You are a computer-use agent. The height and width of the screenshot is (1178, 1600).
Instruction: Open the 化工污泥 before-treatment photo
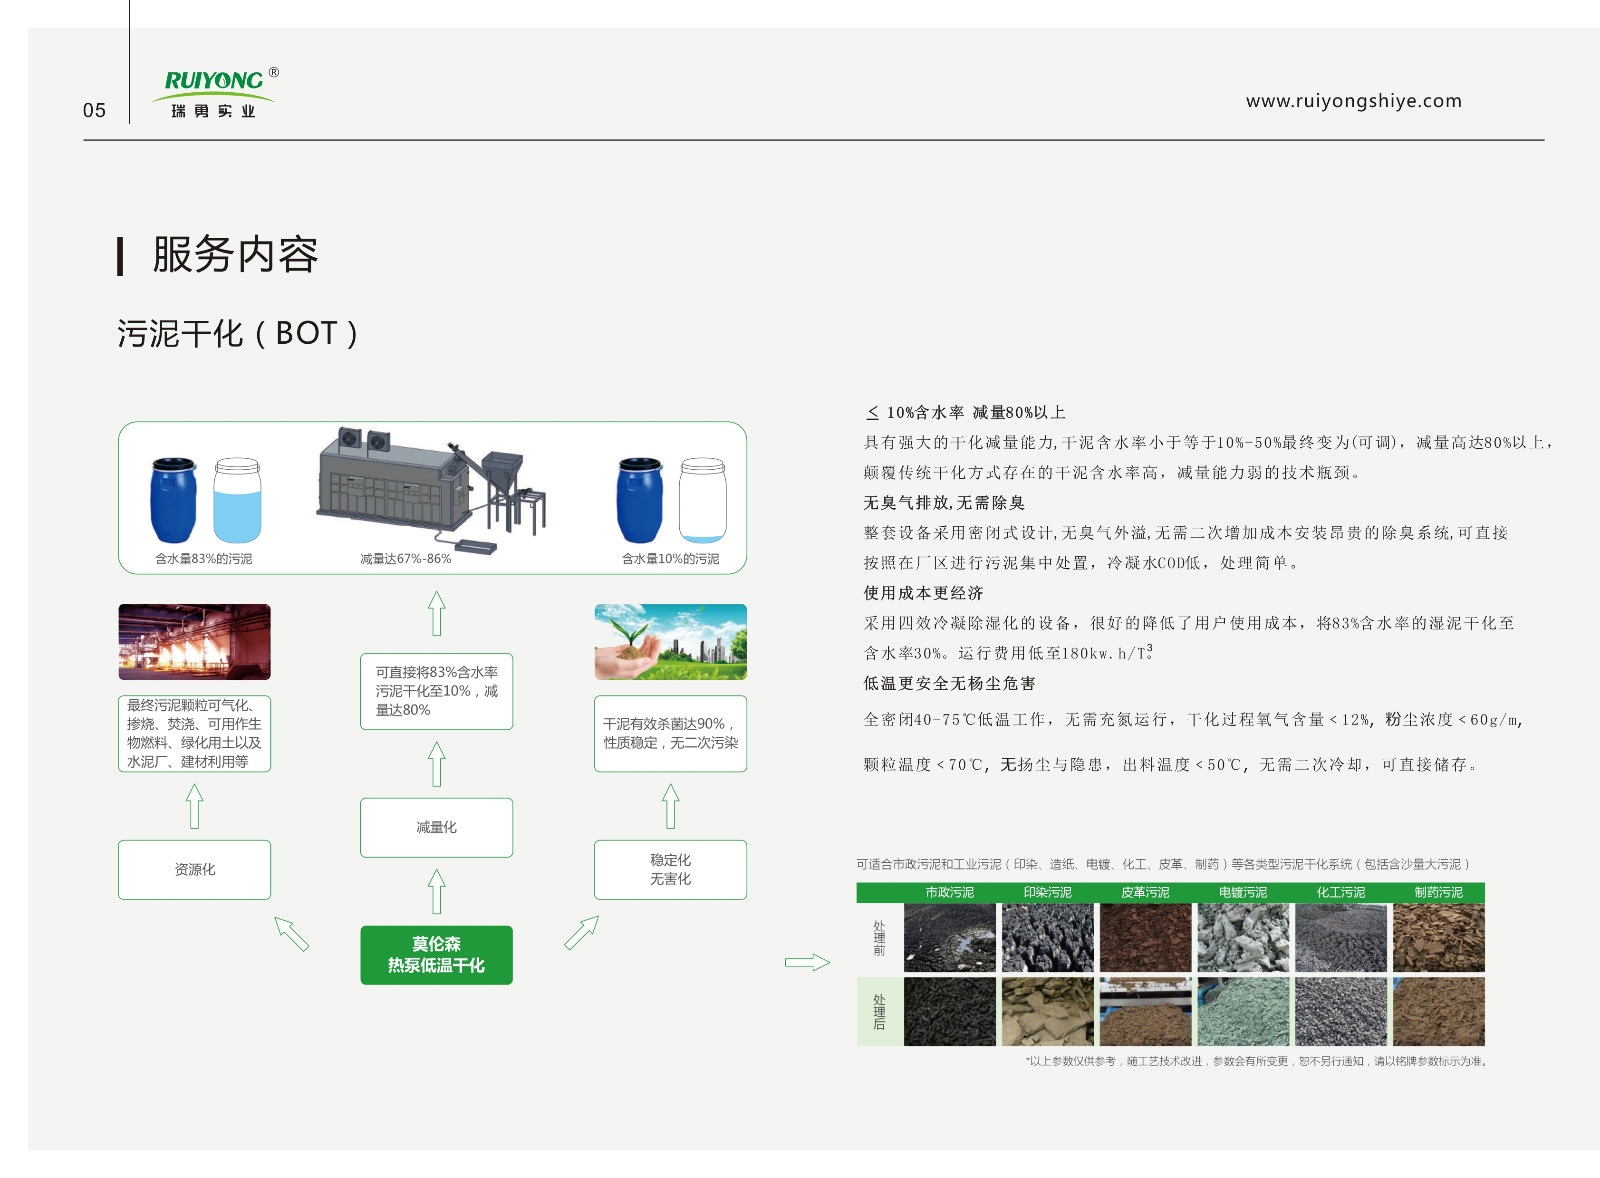1341,938
